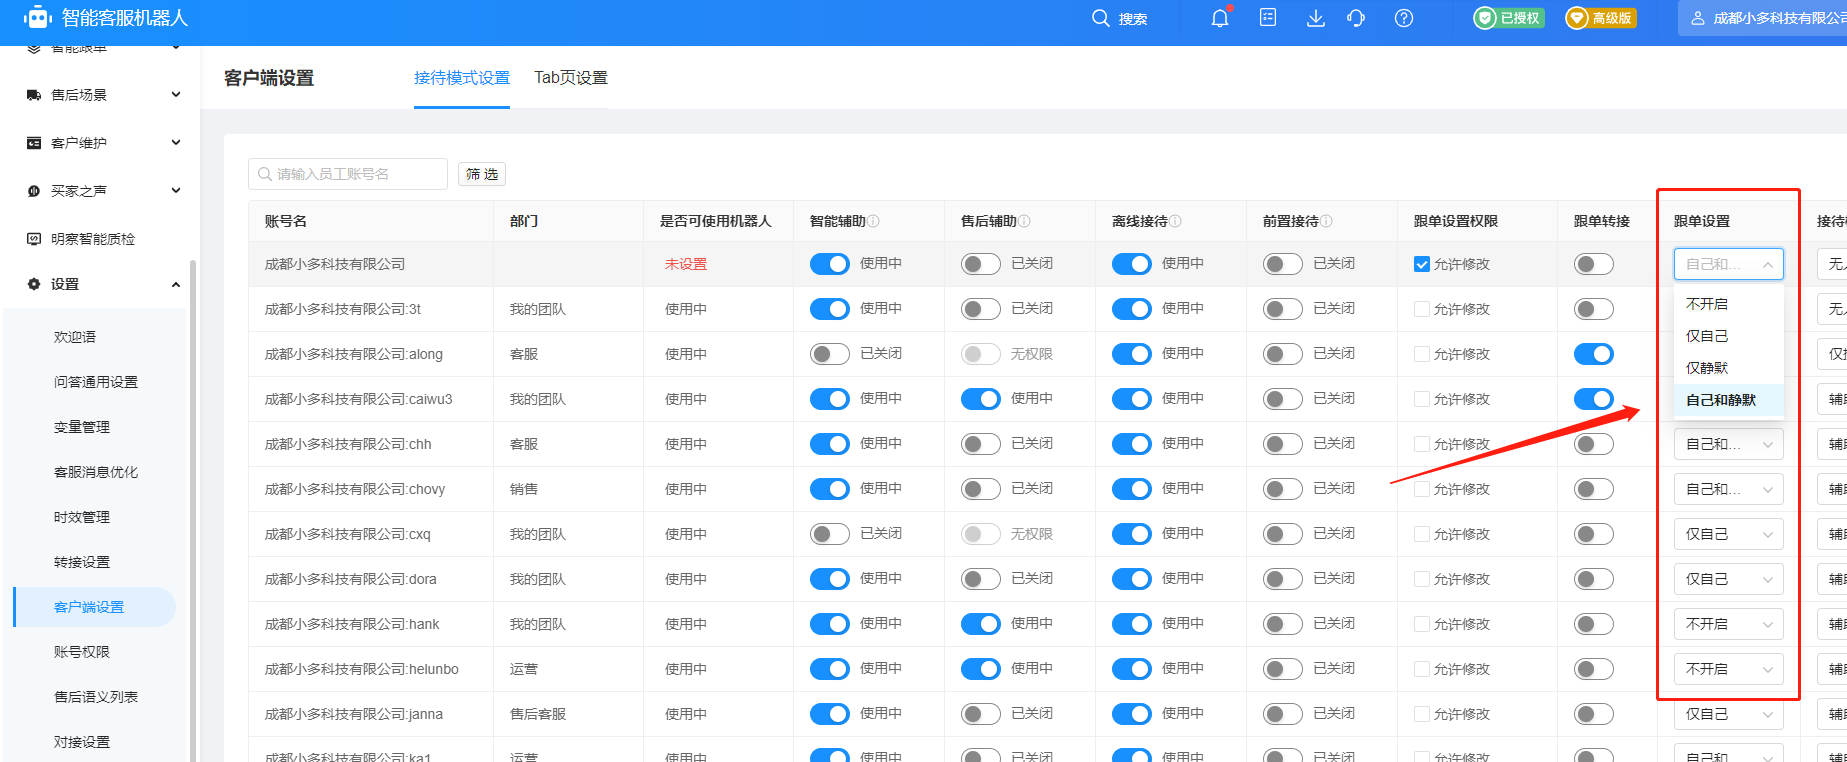Click the download icon in header
The height and width of the screenshot is (762, 1847).
click(x=1316, y=18)
